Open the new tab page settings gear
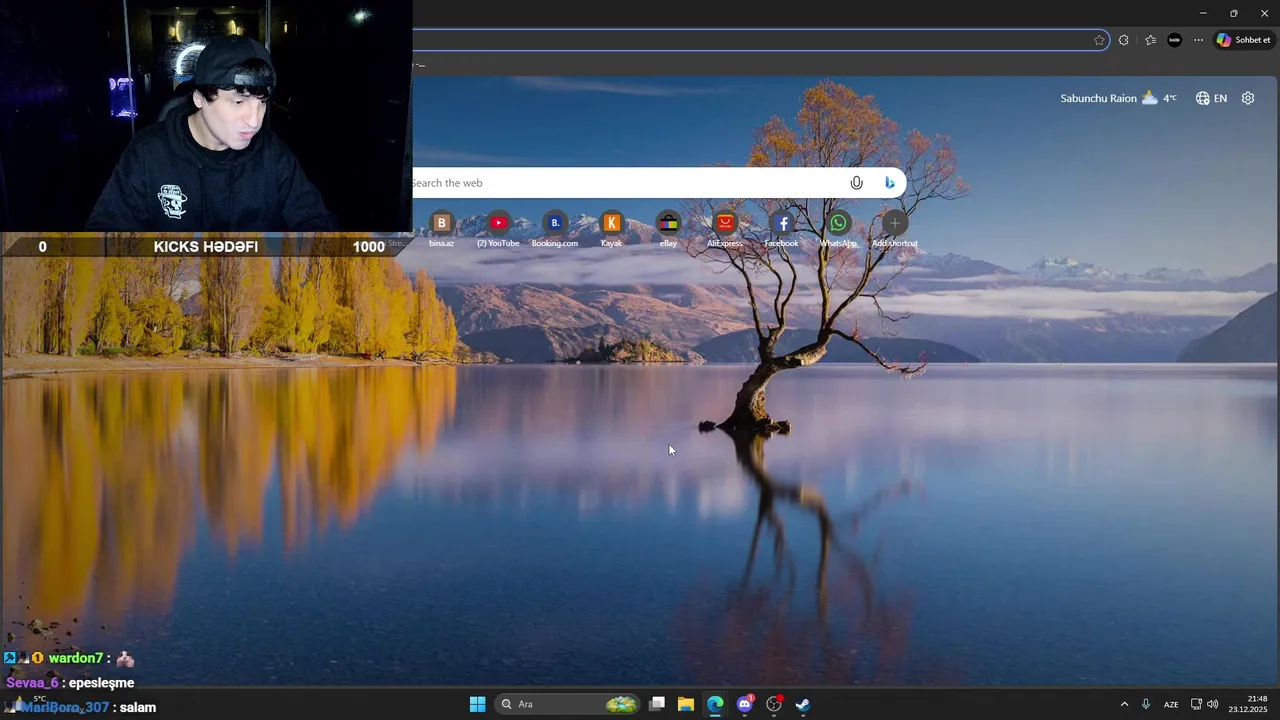The width and height of the screenshot is (1280, 720). tap(1248, 98)
